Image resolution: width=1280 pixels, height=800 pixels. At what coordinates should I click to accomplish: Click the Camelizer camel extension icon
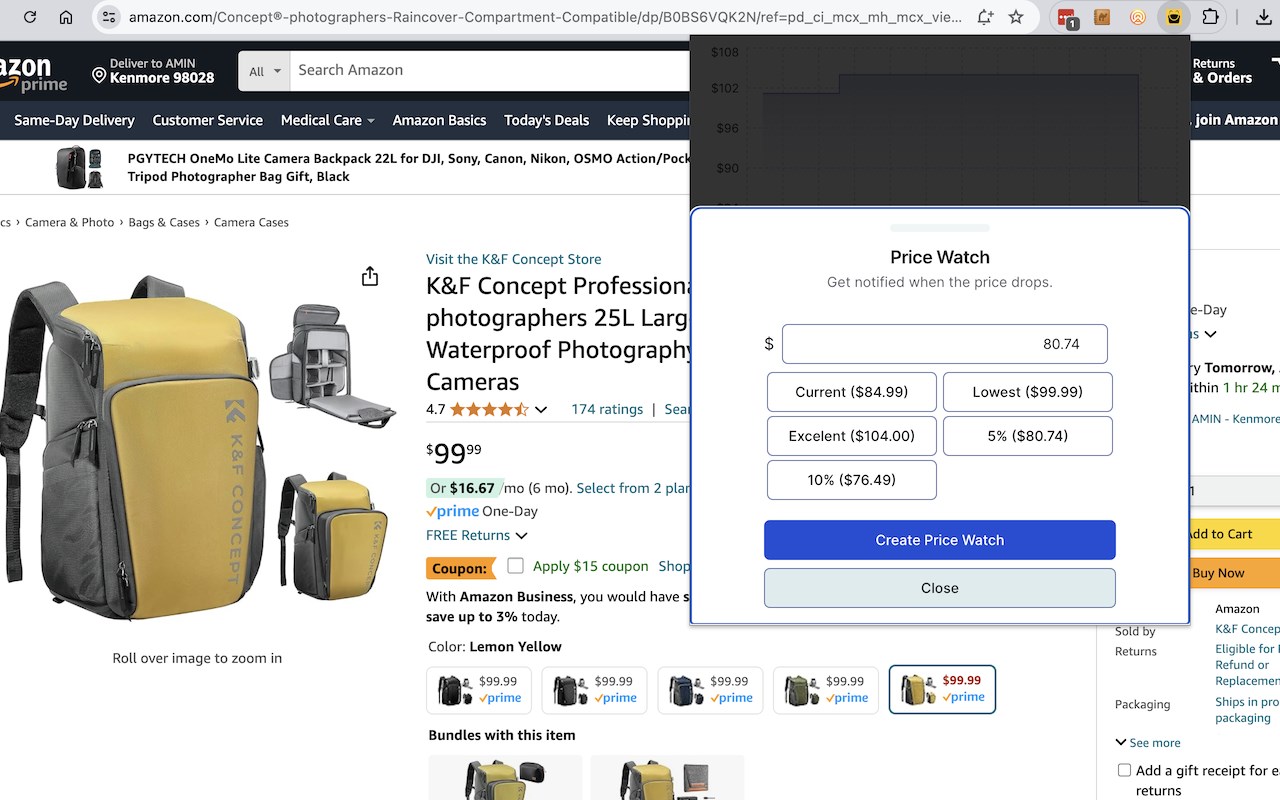(1102, 17)
